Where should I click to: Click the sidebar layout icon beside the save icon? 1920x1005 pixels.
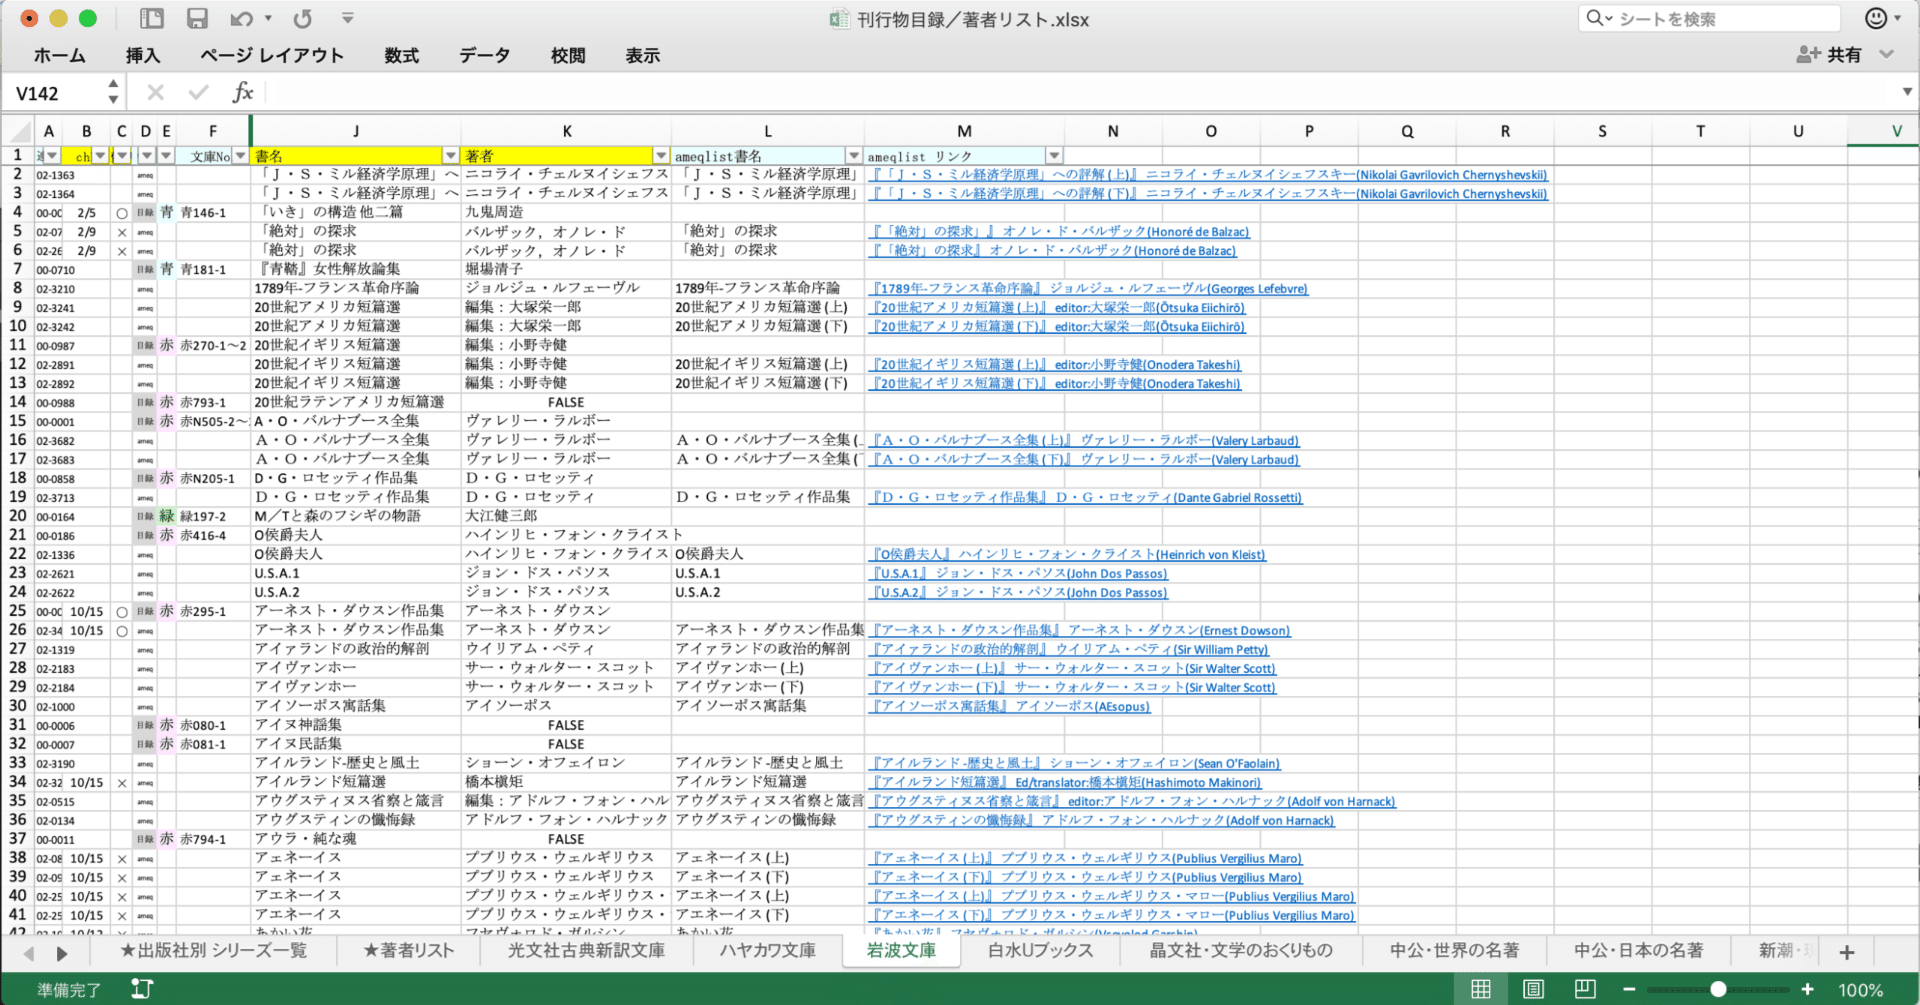pyautogui.click(x=152, y=18)
